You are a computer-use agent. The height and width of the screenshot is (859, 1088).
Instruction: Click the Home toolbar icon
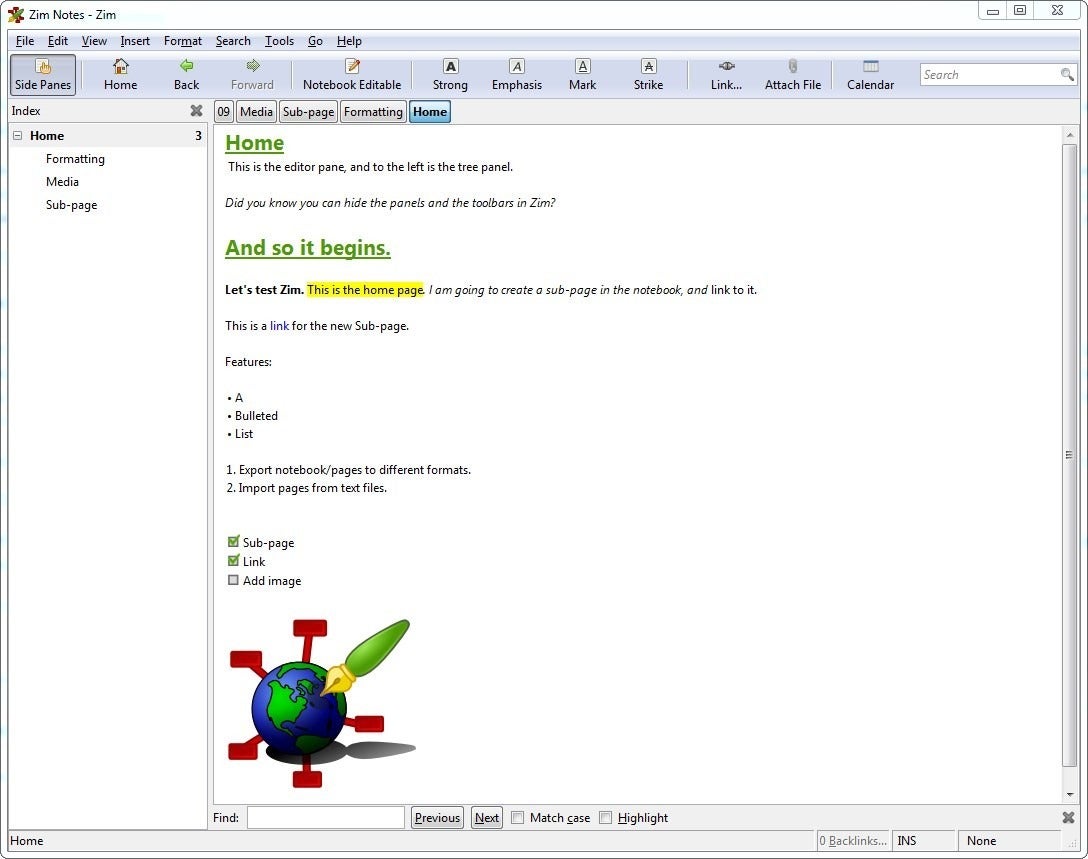[120, 75]
